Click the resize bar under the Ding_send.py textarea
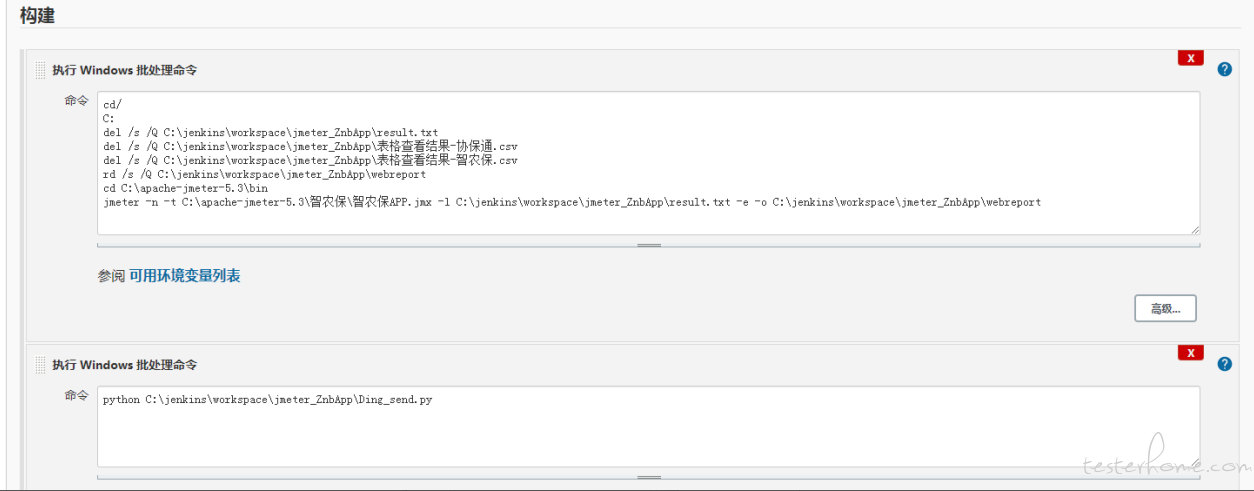The image size is (1254, 491). pos(648,476)
